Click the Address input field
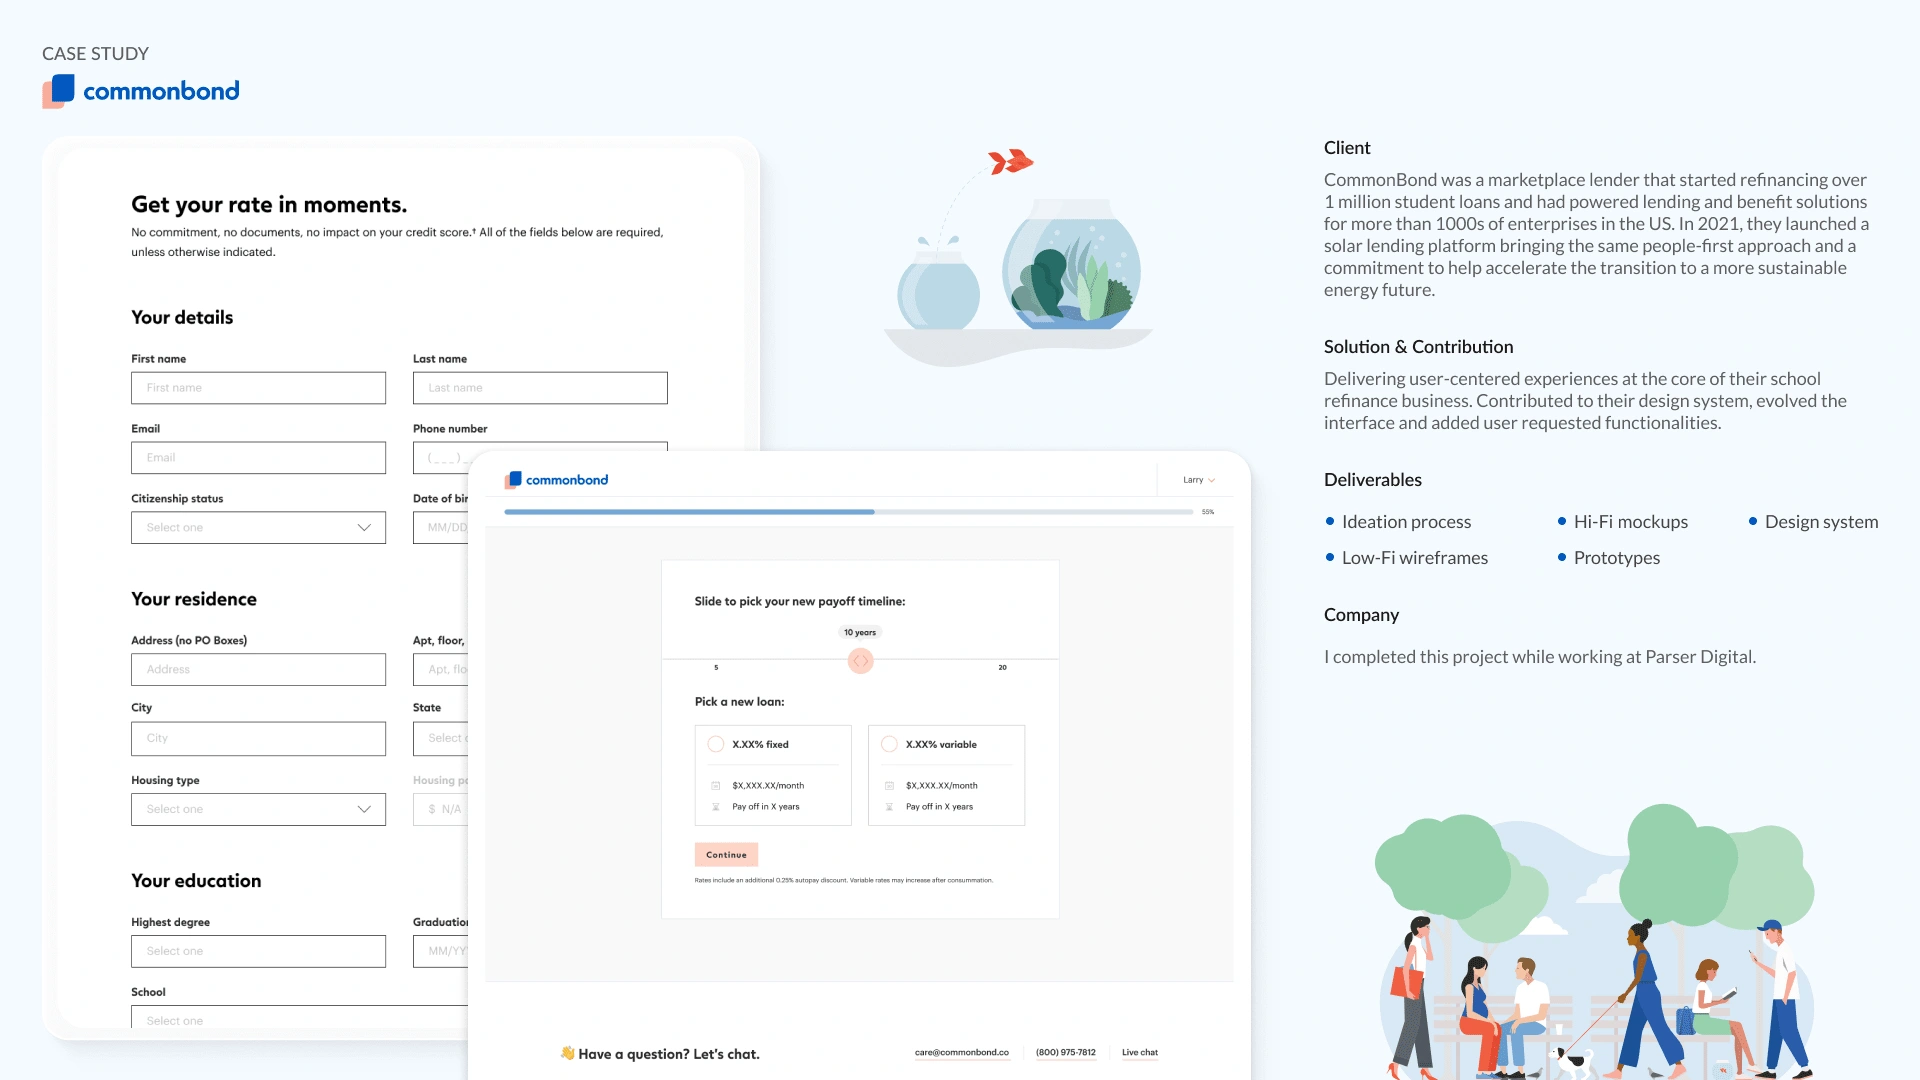This screenshot has width=1920, height=1080. 258,670
